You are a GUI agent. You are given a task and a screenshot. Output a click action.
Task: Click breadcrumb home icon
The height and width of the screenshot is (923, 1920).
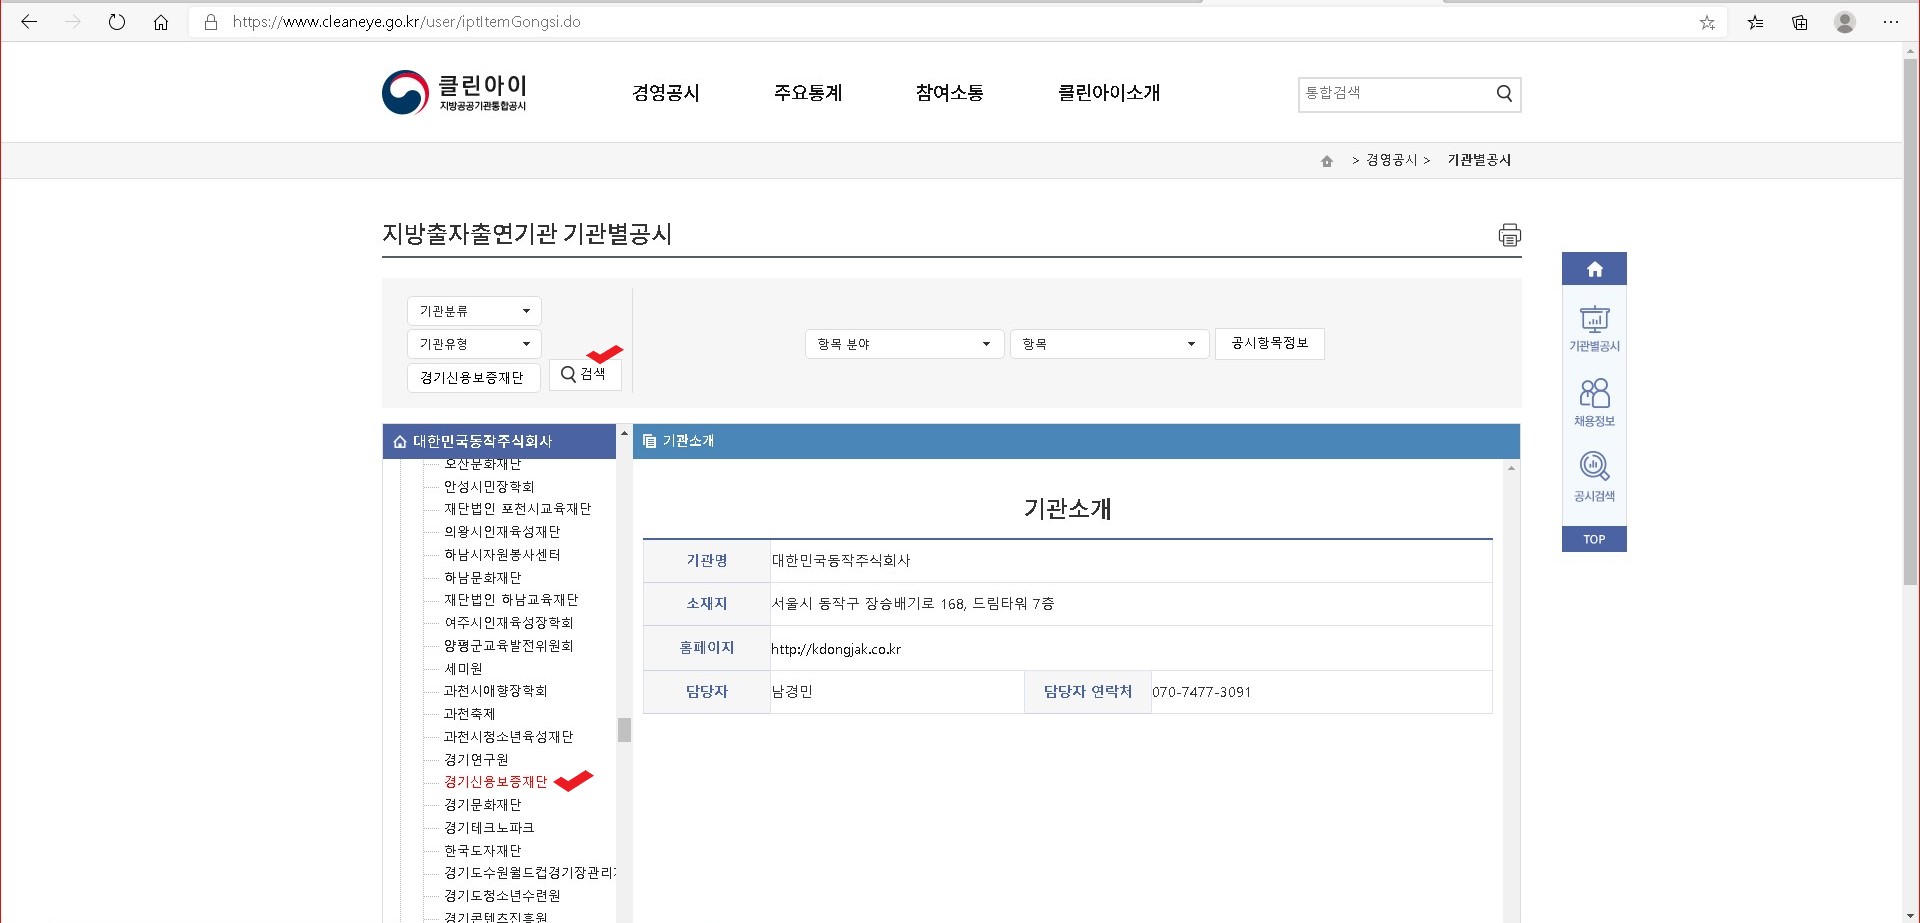point(1327,161)
